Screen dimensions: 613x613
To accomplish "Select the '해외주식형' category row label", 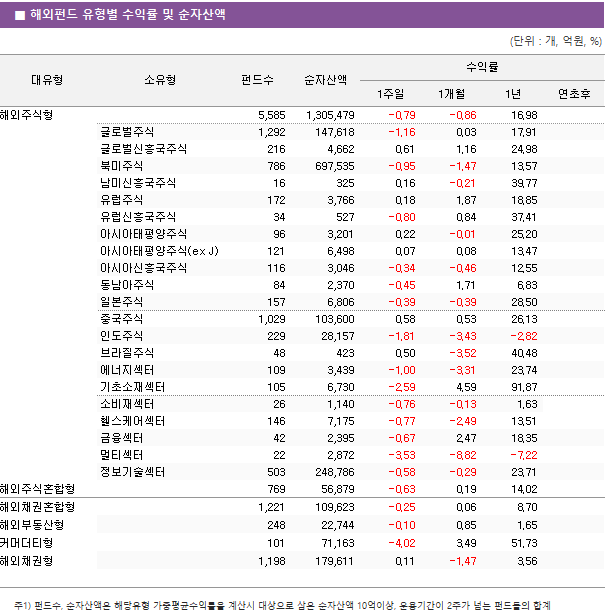I will click(26, 115).
